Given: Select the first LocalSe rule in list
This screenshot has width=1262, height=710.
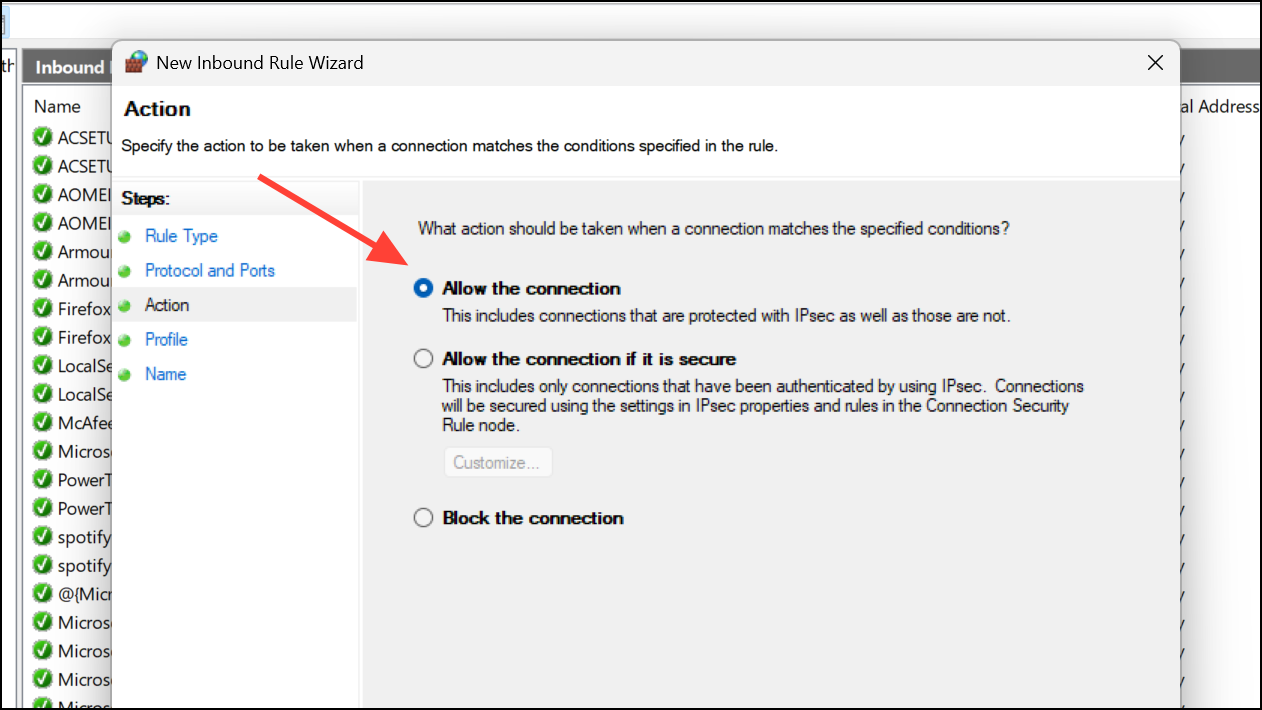Looking at the screenshot, I should click(x=70, y=365).
